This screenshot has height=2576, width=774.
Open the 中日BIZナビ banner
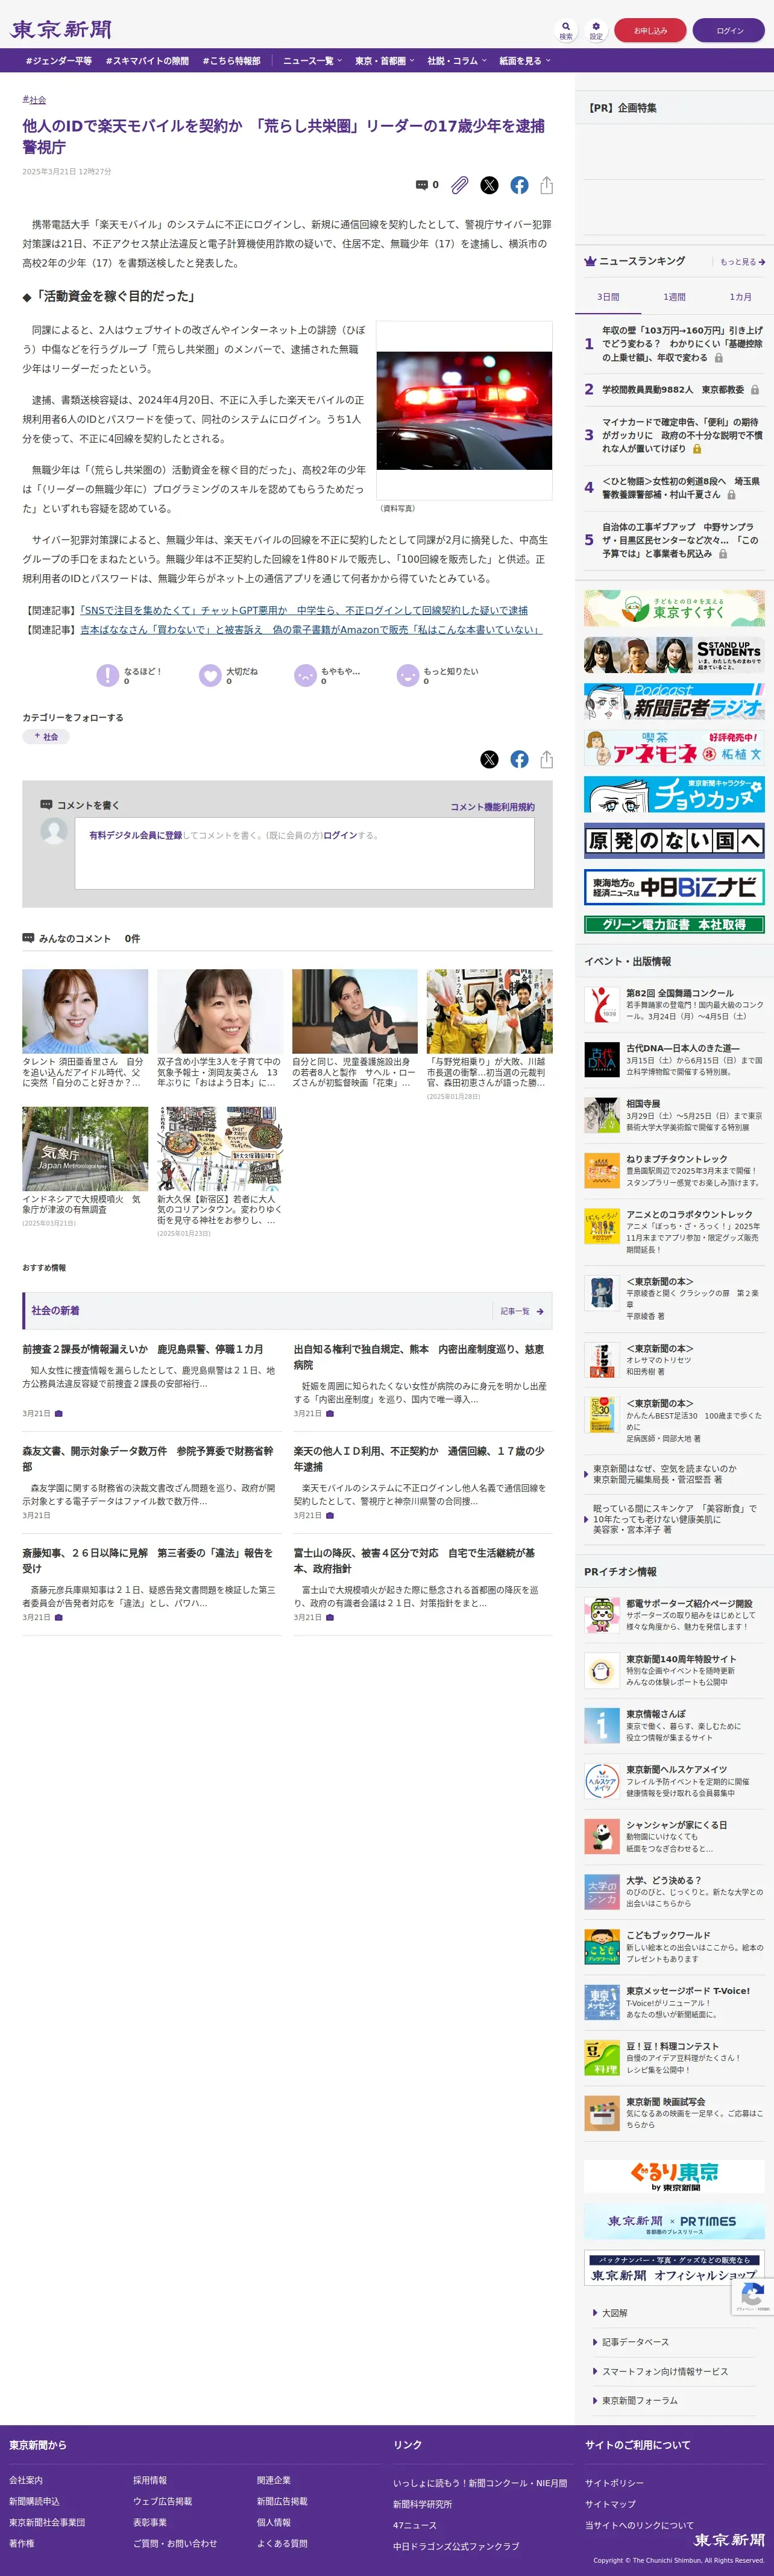point(674,887)
